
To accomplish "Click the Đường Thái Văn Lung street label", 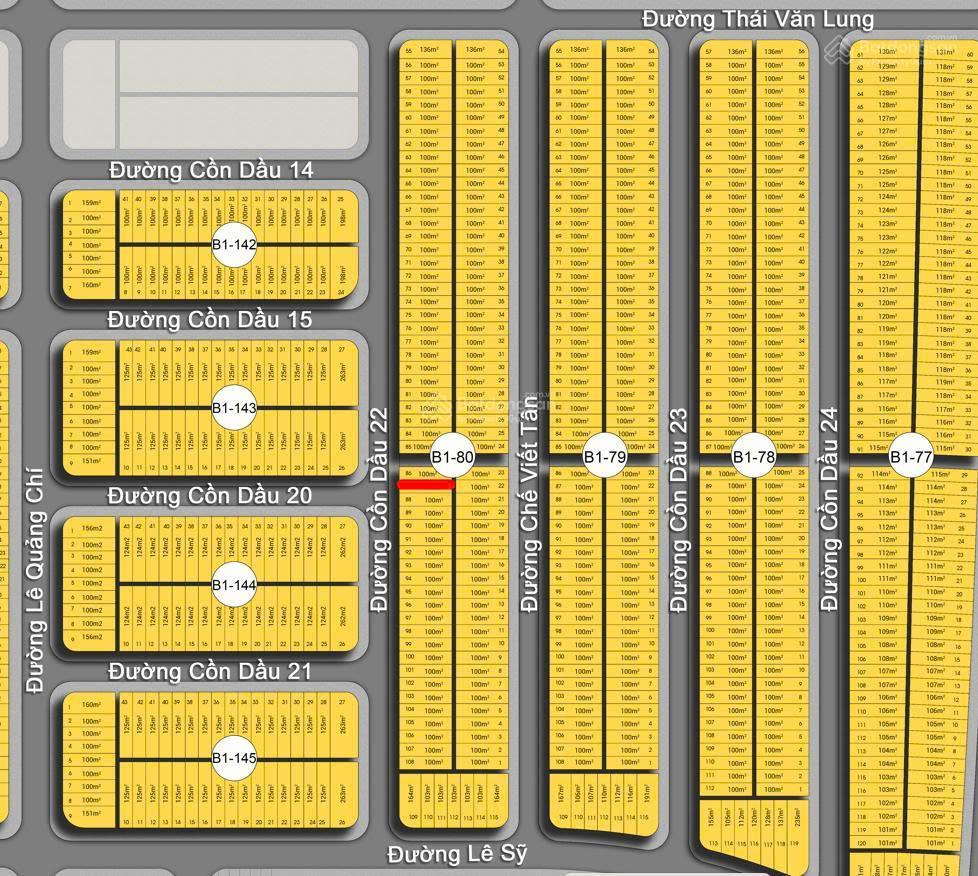I will point(758,19).
